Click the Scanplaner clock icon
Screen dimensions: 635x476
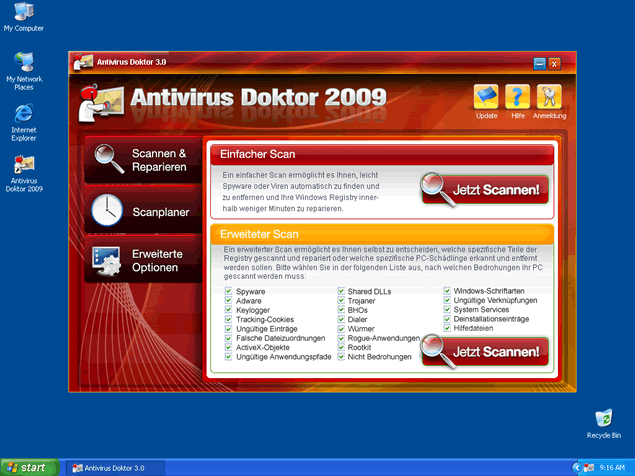coord(106,211)
